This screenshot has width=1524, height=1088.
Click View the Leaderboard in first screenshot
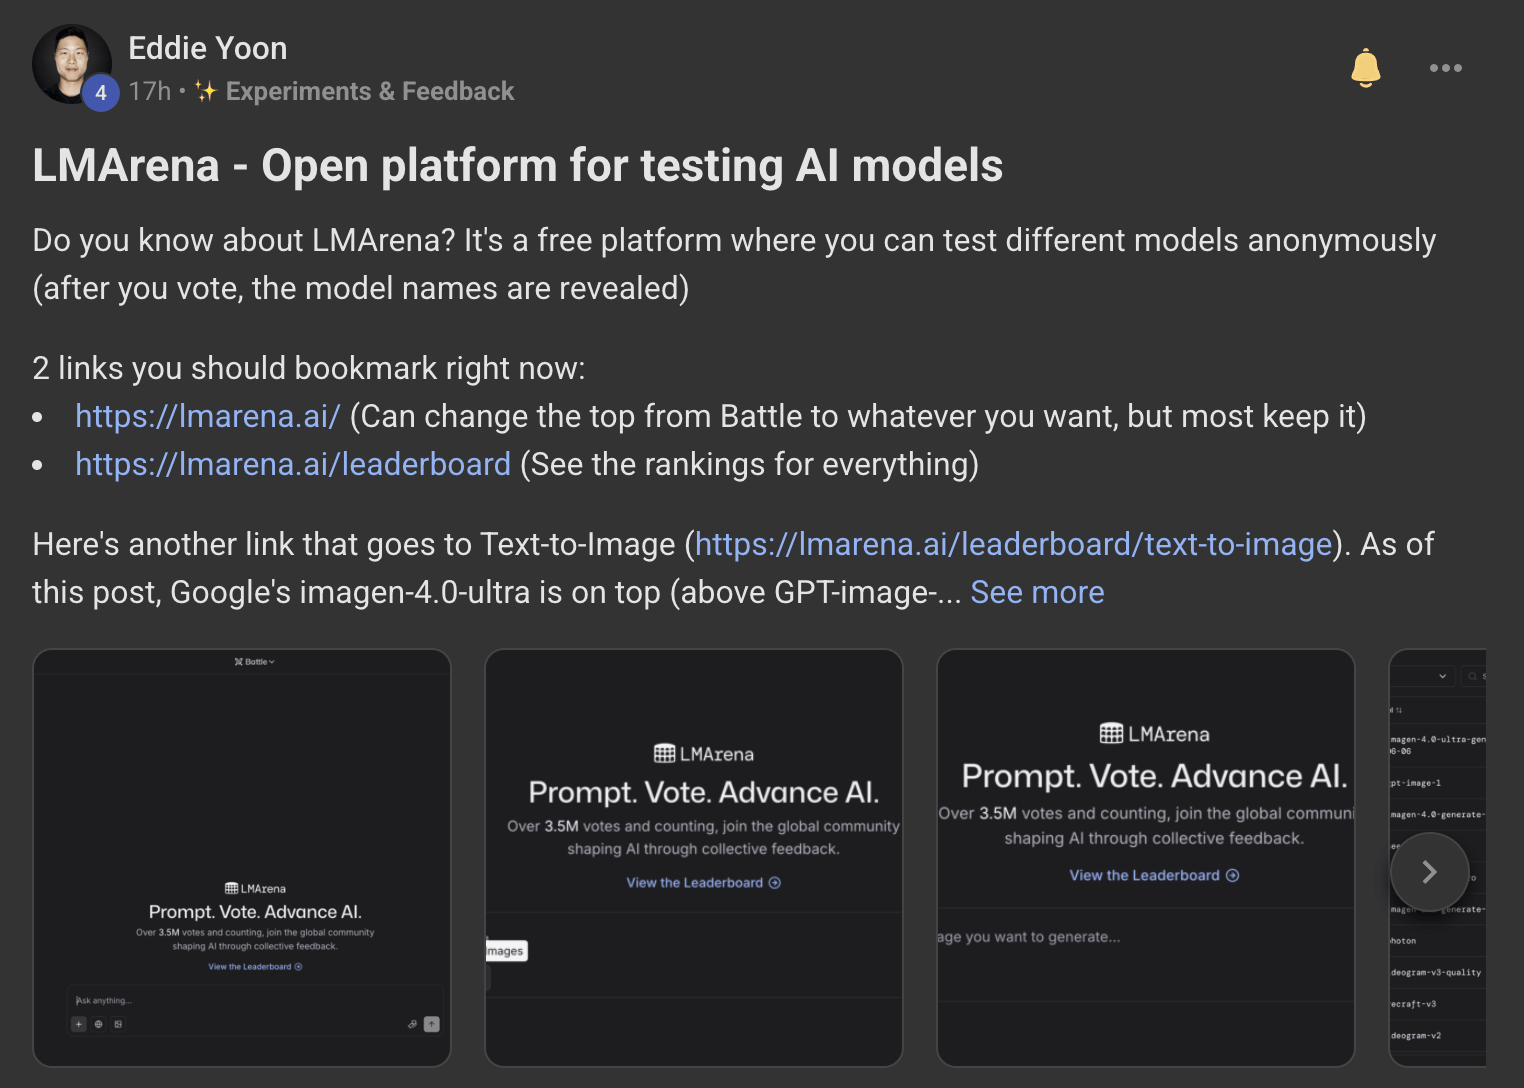[255, 967]
